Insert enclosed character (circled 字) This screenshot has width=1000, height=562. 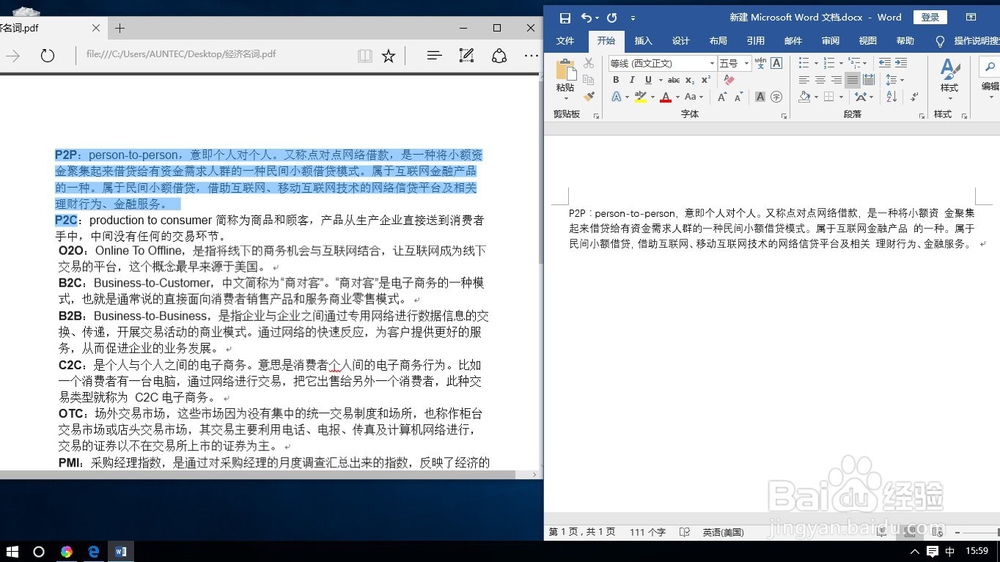coord(776,97)
